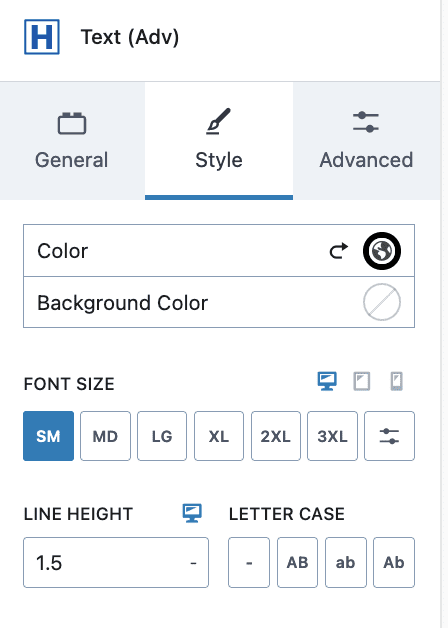Click the General tab briefcase icon

(72, 123)
